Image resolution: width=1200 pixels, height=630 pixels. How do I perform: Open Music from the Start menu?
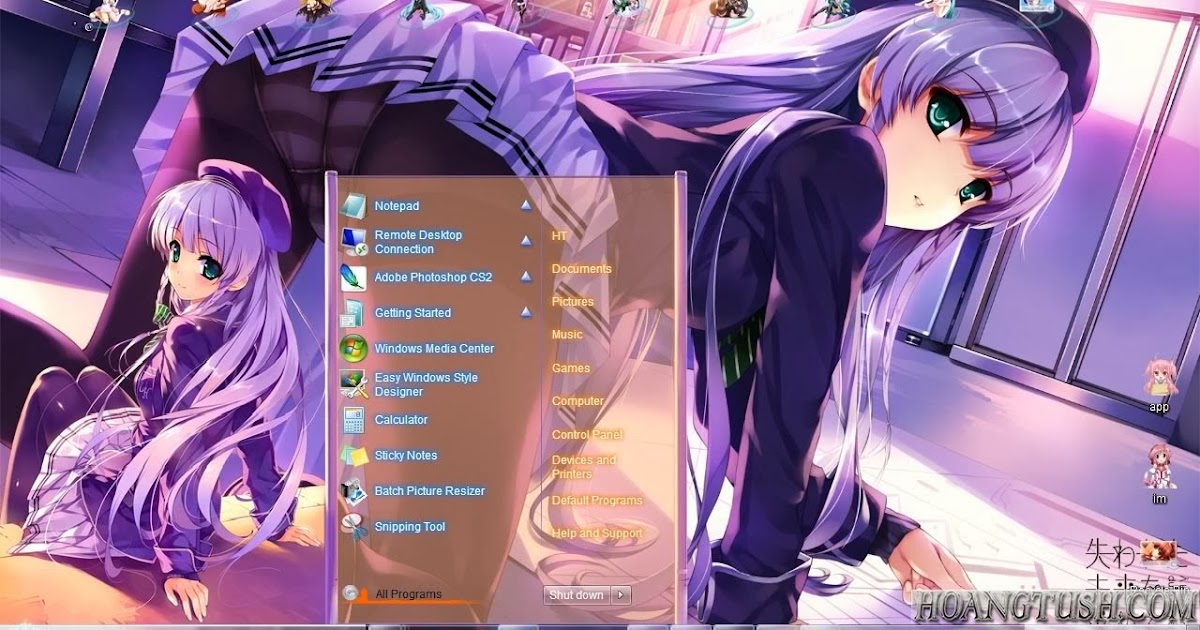[567, 335]
